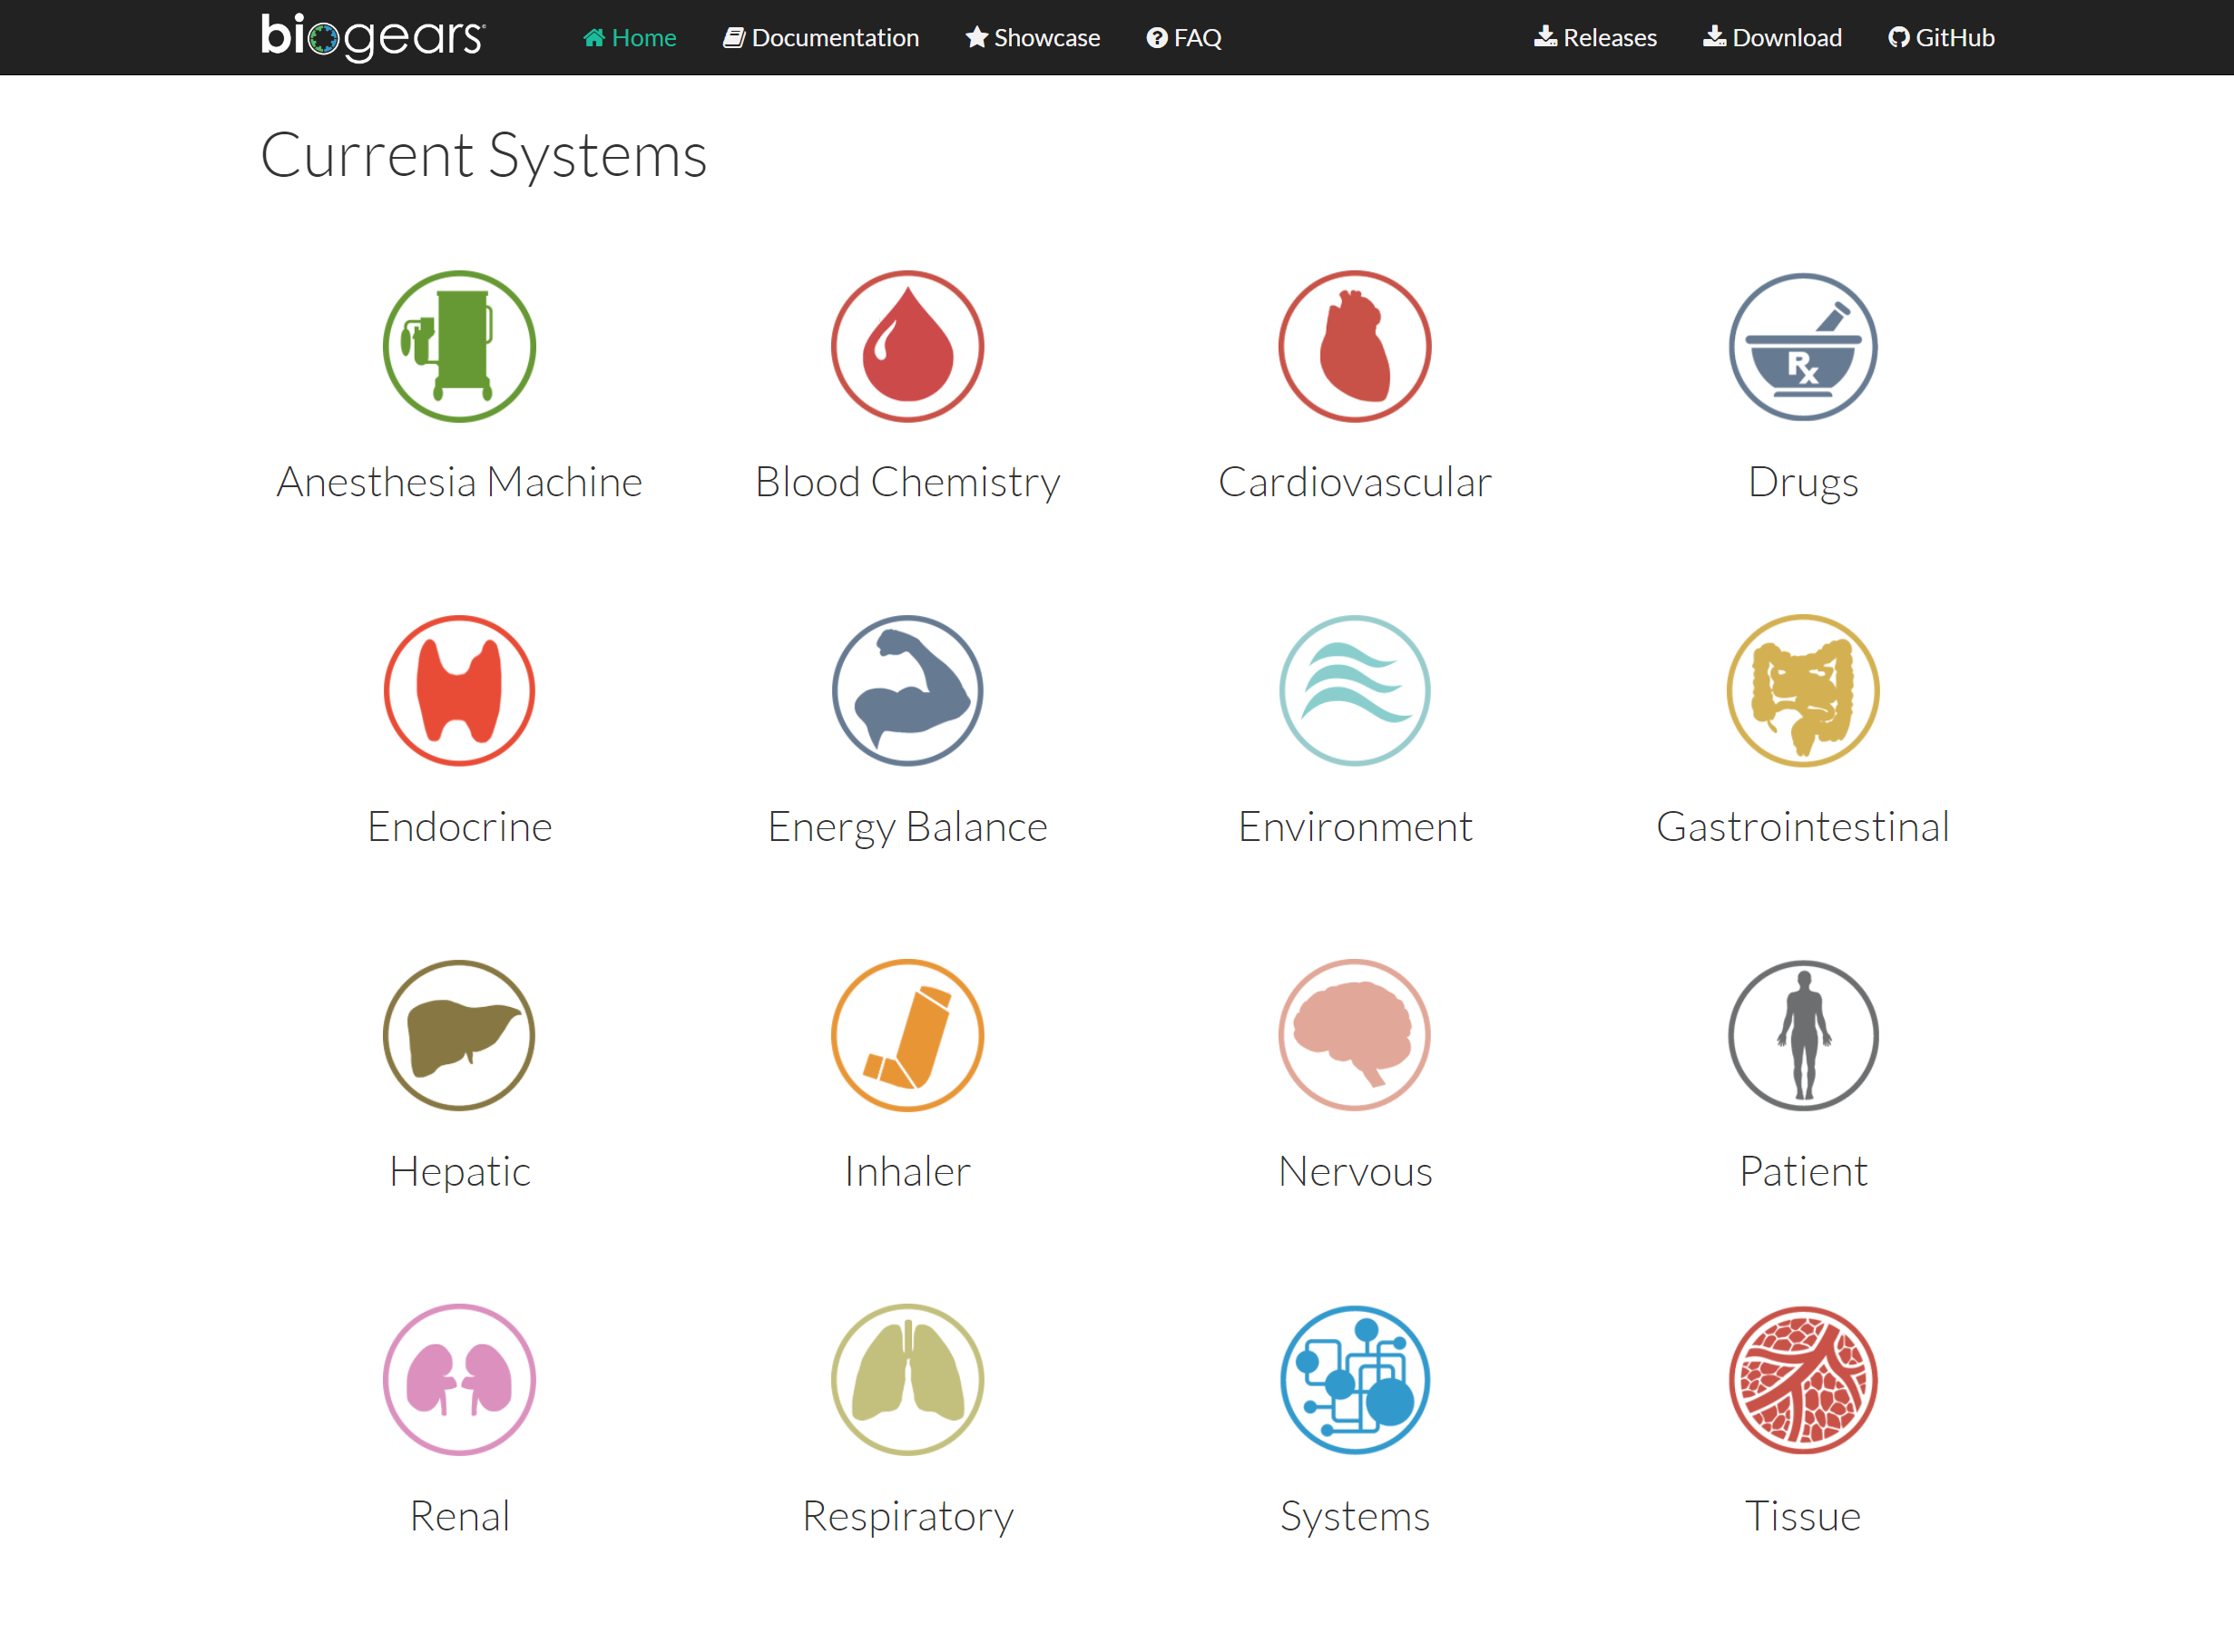The height and width of the screenshot is (1652, 2234).
Task: Click the GitHub link in navbar
Action: [1941, 38]
